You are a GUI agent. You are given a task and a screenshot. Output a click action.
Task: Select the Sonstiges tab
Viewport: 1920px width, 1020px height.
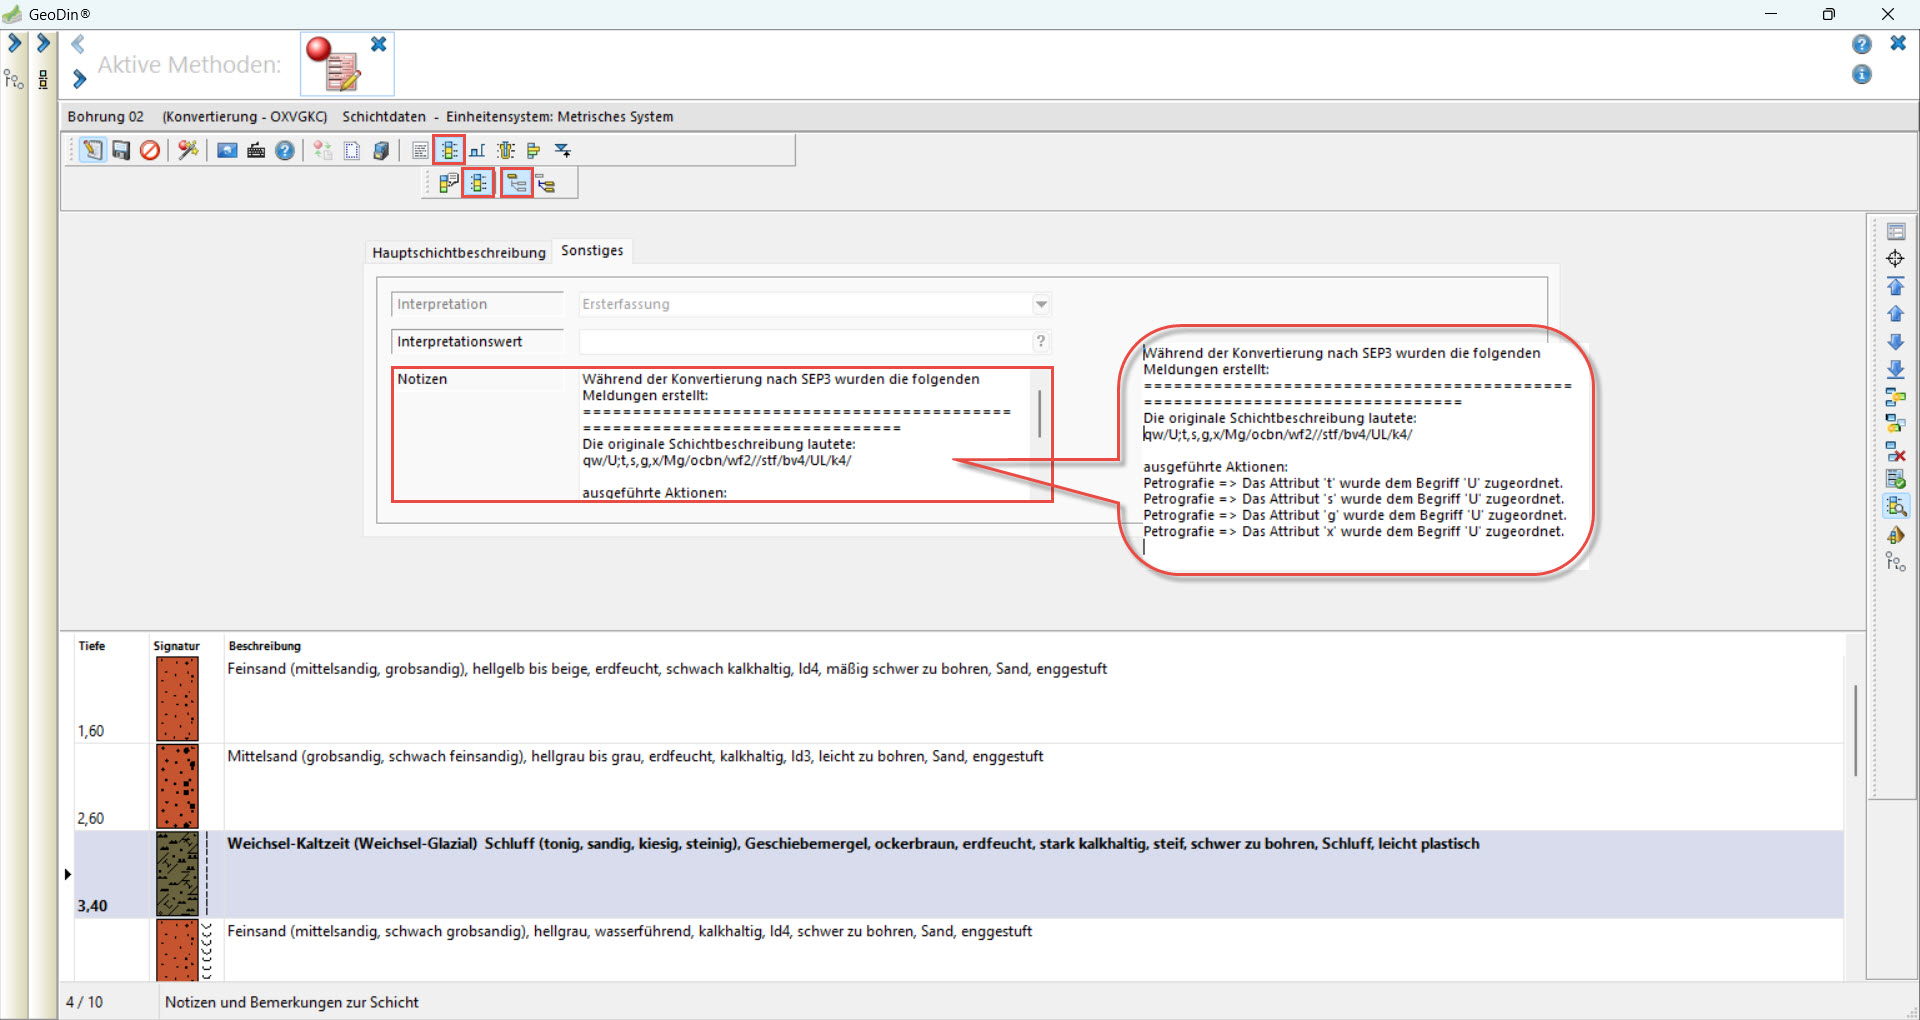pyautogui.click(x=592, y=251)
